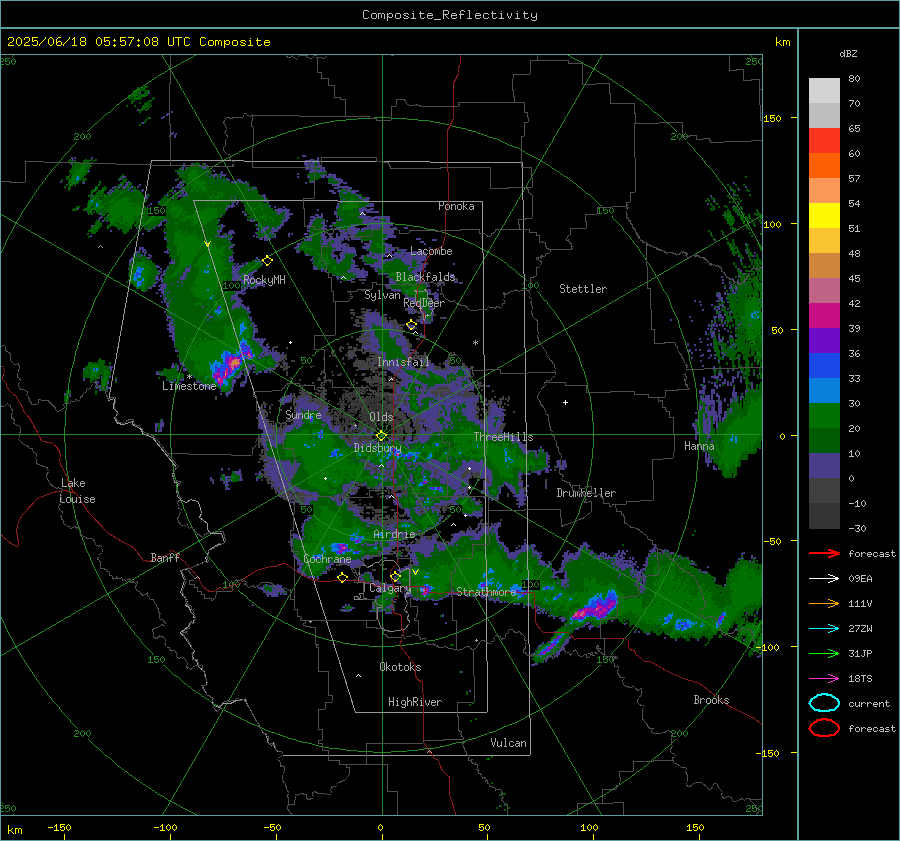Click the red 65 dBZ color swatch
Screen dimensions: 900x841
[x=824, y=140]
